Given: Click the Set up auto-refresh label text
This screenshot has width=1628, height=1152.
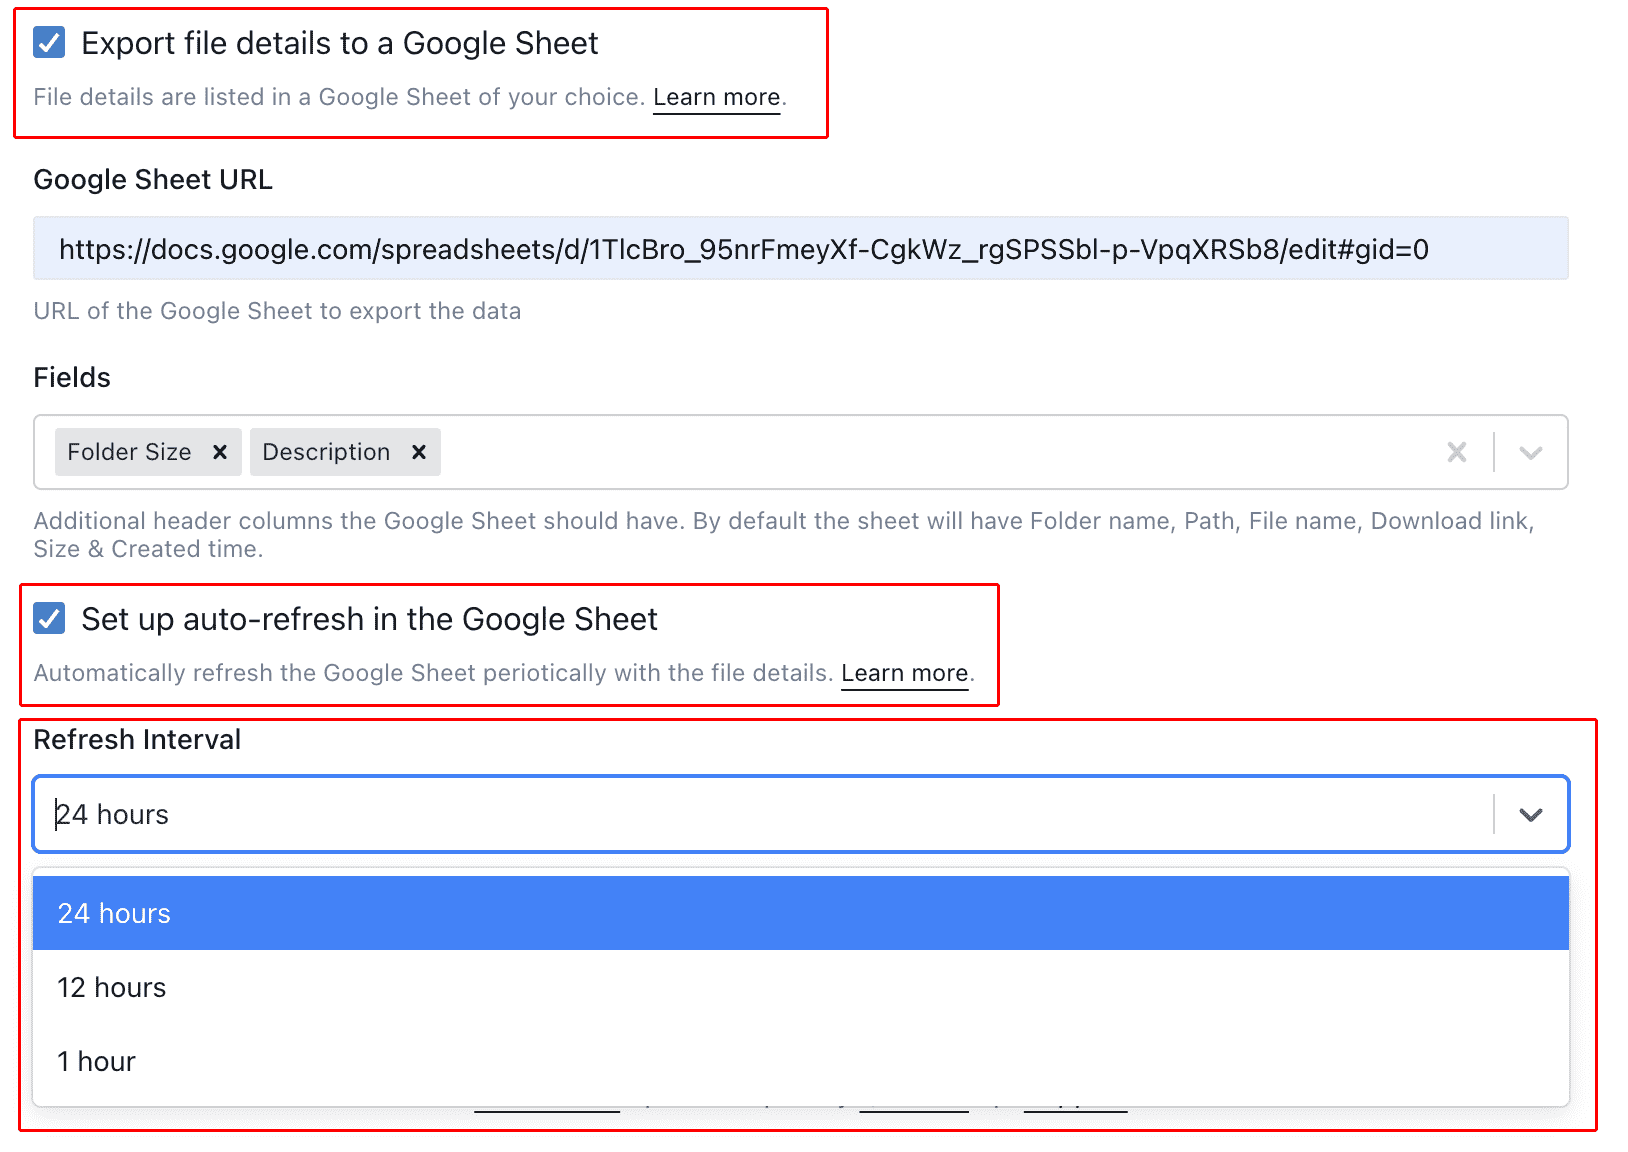Looking at the screenshot, I should pos(369,619).
